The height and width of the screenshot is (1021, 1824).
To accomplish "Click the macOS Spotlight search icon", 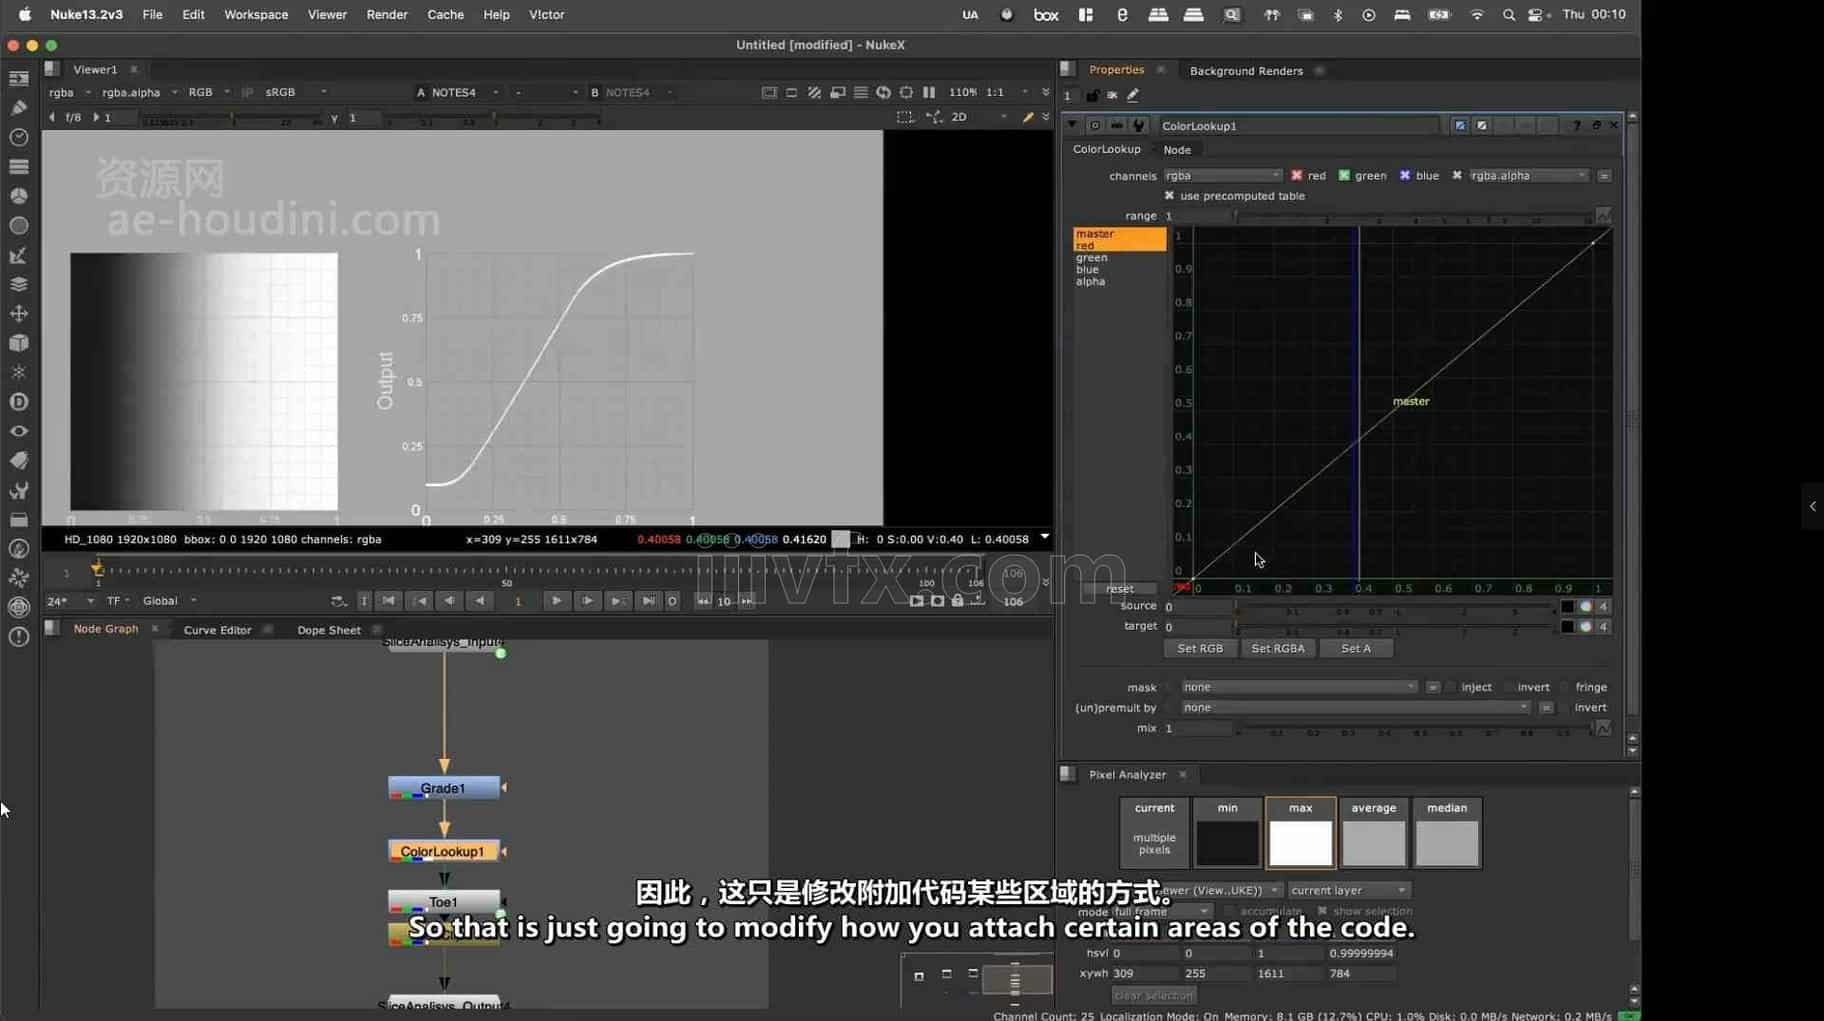I will tap(1508, 15).
